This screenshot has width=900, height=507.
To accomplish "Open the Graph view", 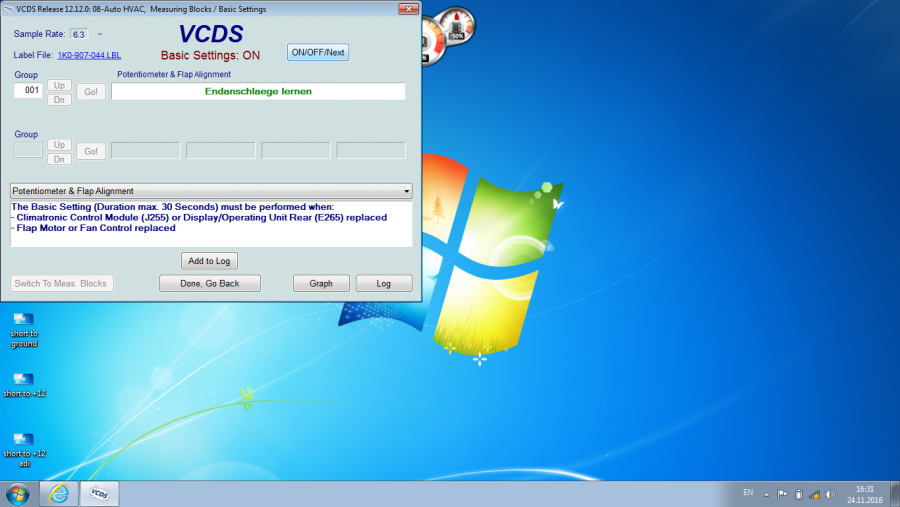I will click(321, 283).
